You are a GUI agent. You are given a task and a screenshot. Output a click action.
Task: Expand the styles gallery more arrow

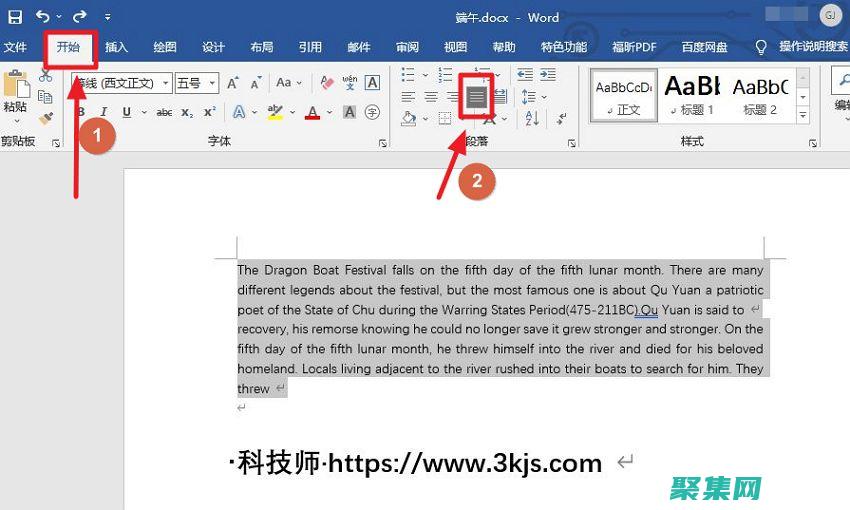(x=803, y=116)
